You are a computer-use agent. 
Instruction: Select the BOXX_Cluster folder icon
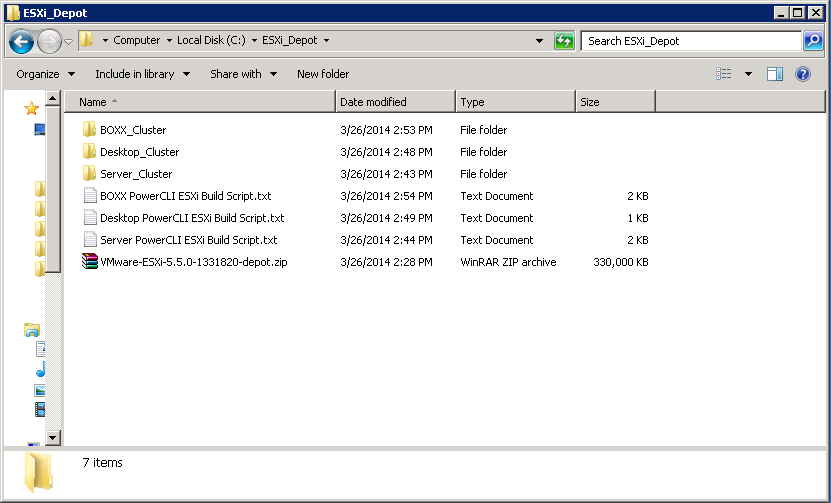pyautogui.click(x=90, y=130)
